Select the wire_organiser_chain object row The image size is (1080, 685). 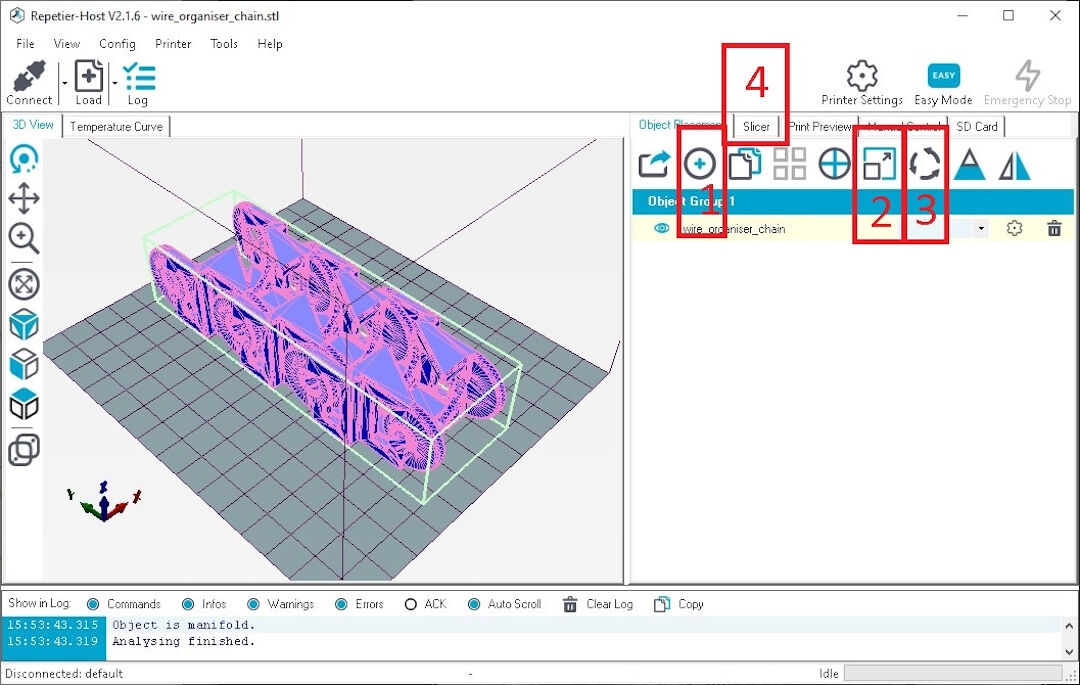(x=853, y=229)
